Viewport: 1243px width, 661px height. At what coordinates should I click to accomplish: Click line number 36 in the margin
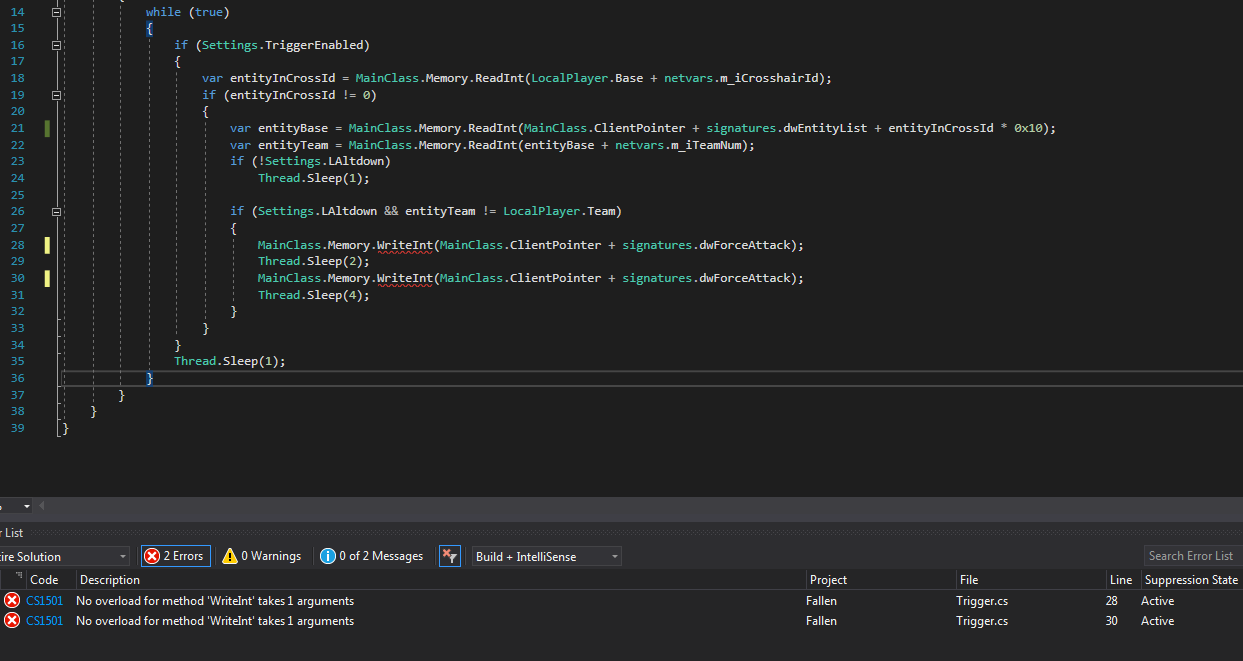(x=18, y=378)
